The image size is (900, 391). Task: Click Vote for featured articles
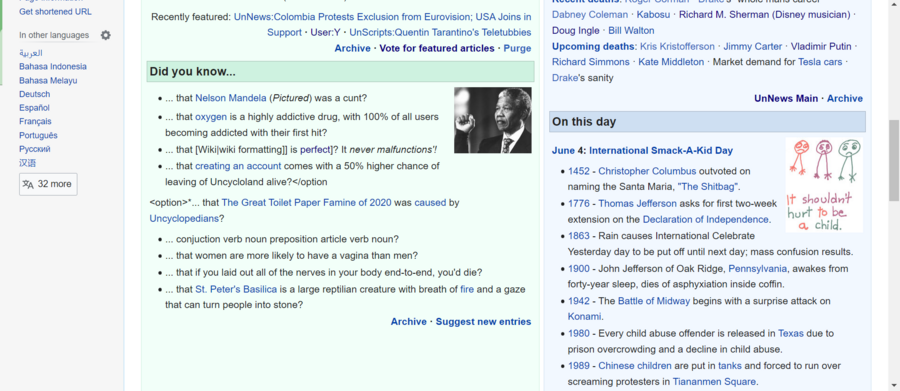(x=437, y=48)
